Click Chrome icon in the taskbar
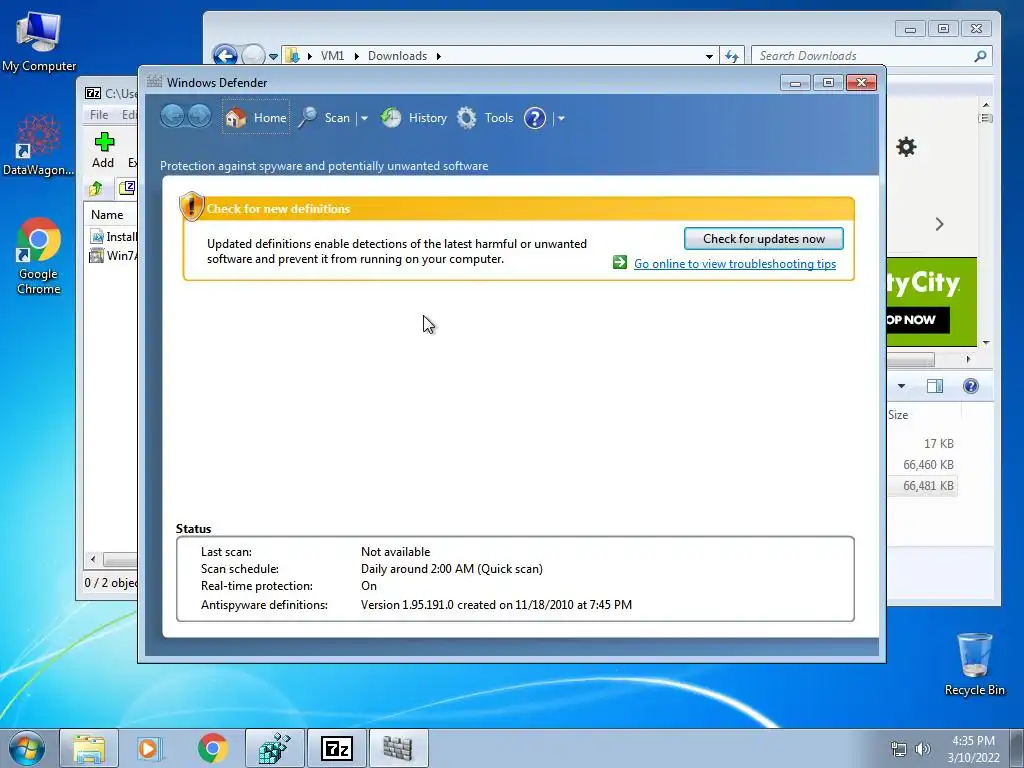 click(212, 748)
